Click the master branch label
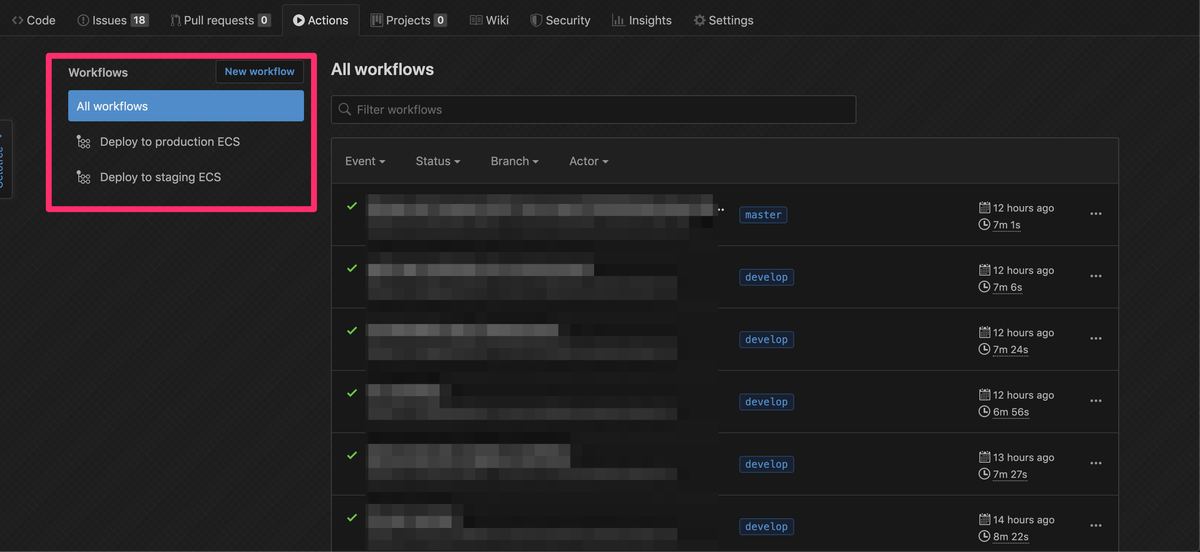Viewport: 1200px width, 552px height. 763,215
